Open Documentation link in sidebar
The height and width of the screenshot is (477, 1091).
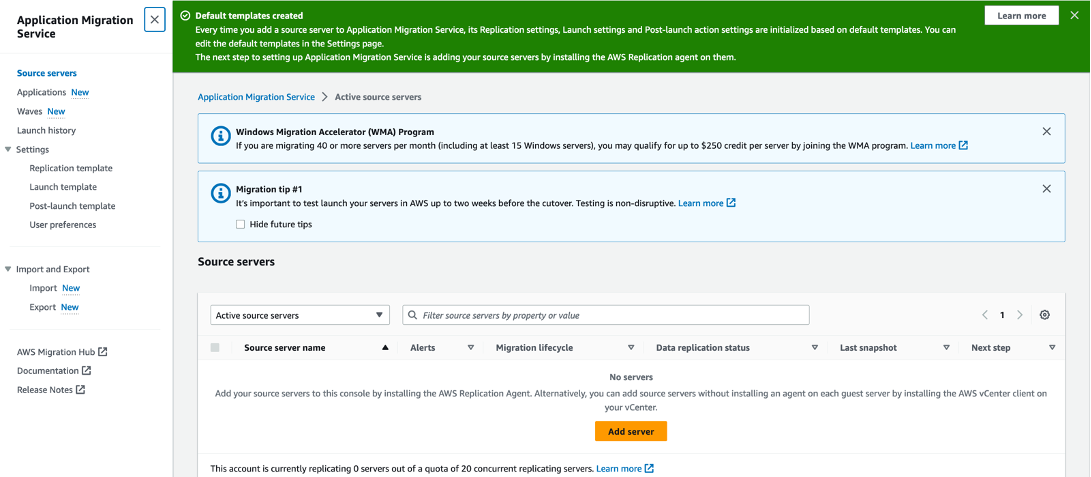point(48,371)
